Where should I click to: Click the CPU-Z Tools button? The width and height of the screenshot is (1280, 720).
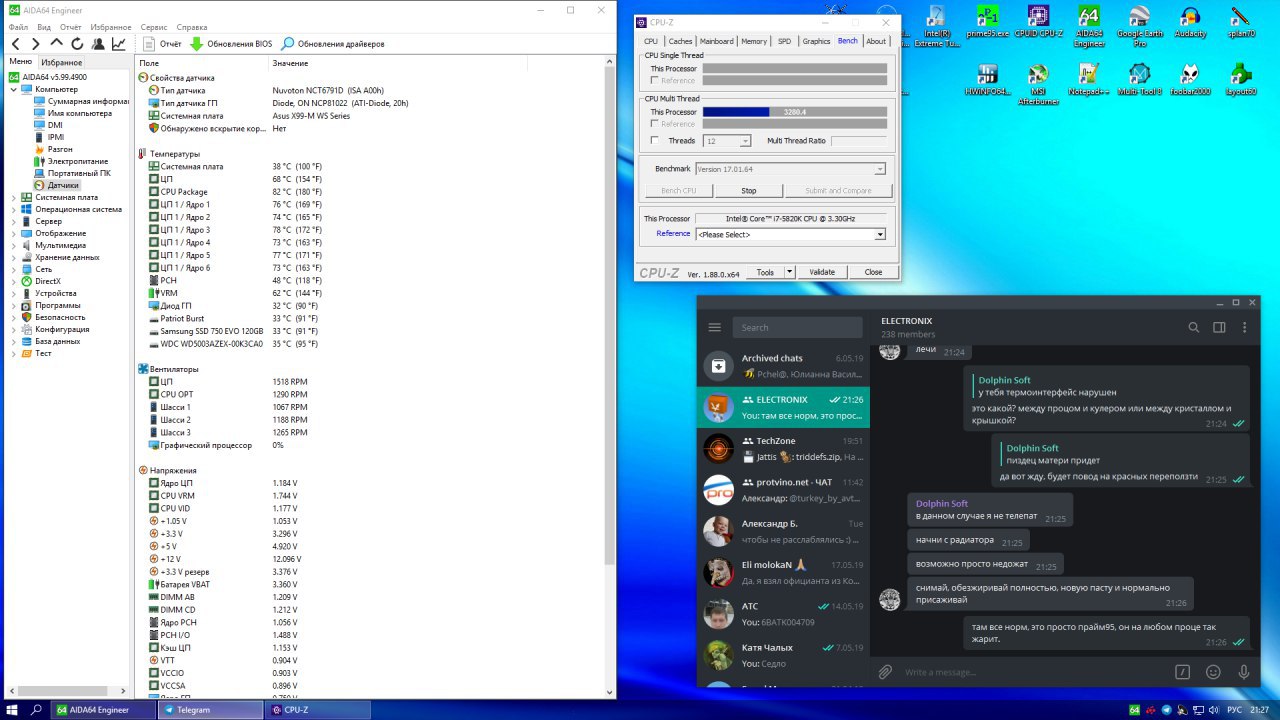(765, 272)
